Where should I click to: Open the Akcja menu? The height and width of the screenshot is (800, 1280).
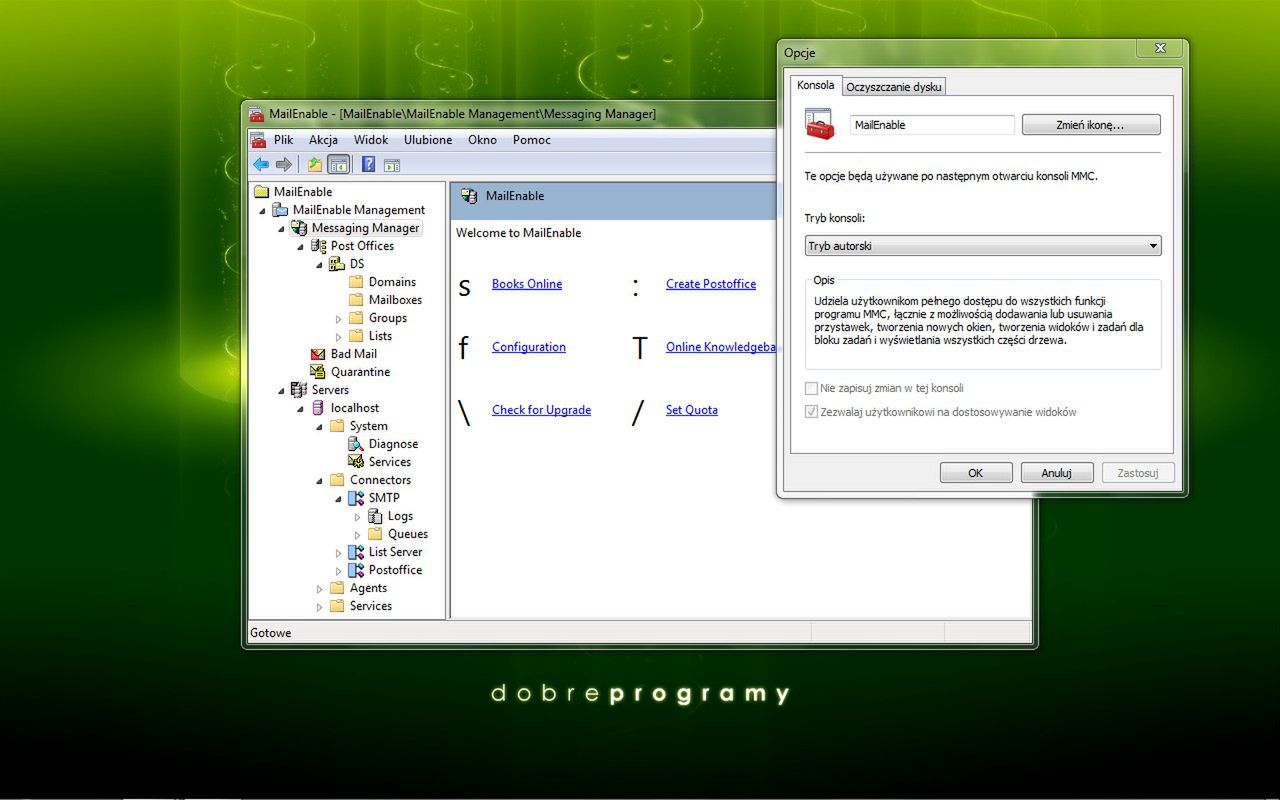click(x=323, y=140)
